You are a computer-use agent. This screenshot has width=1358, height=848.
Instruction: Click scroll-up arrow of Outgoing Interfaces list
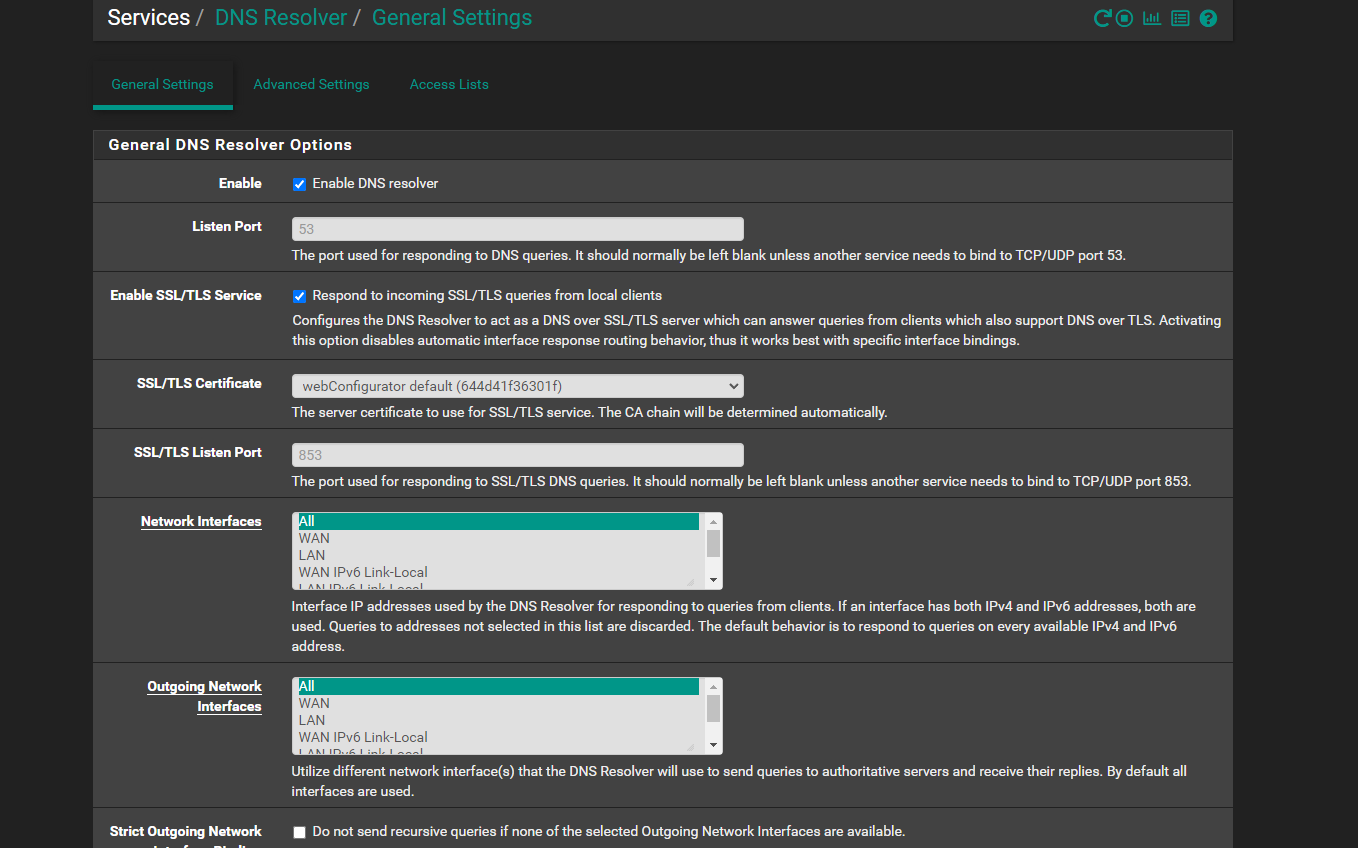(x=713, y=687)
